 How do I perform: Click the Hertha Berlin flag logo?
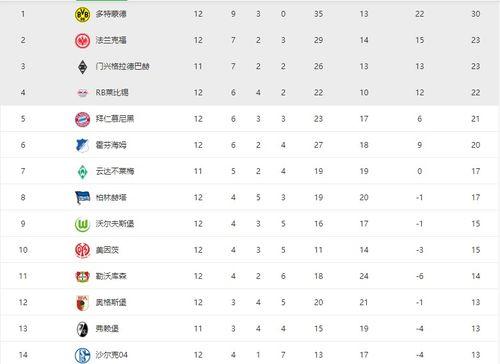82,198
